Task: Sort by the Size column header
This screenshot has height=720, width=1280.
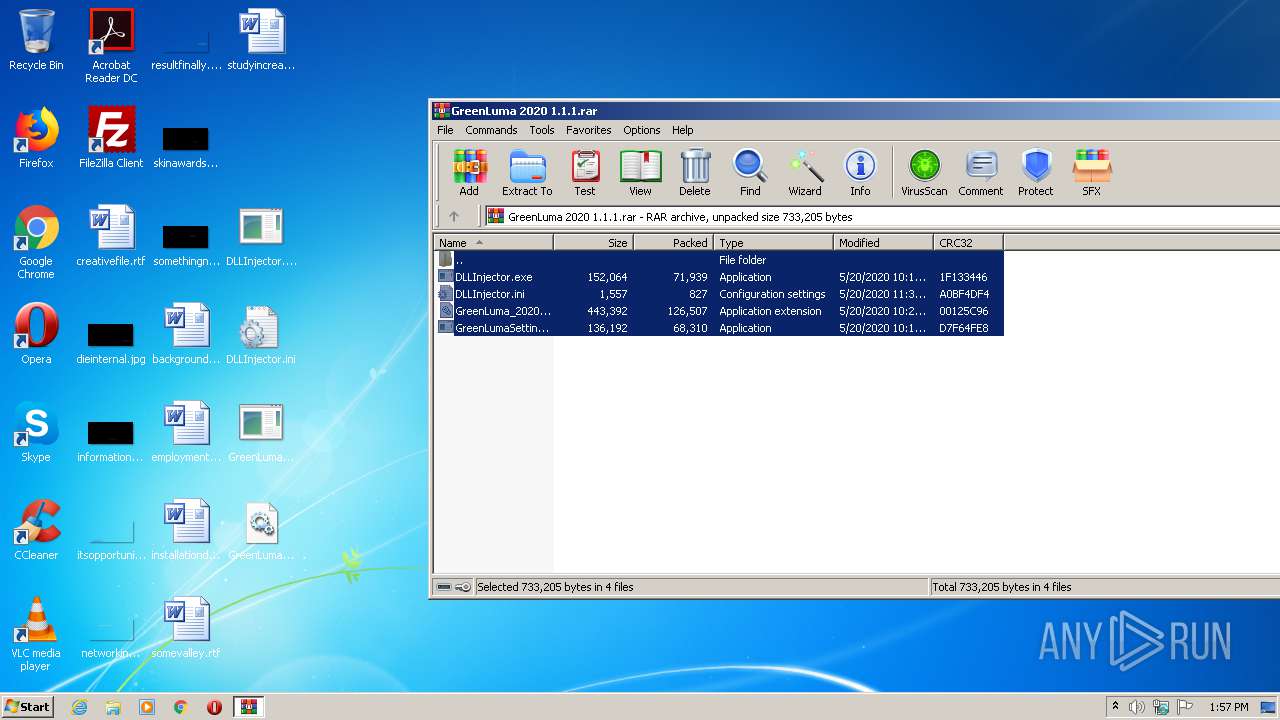Action: click(594, 243)
